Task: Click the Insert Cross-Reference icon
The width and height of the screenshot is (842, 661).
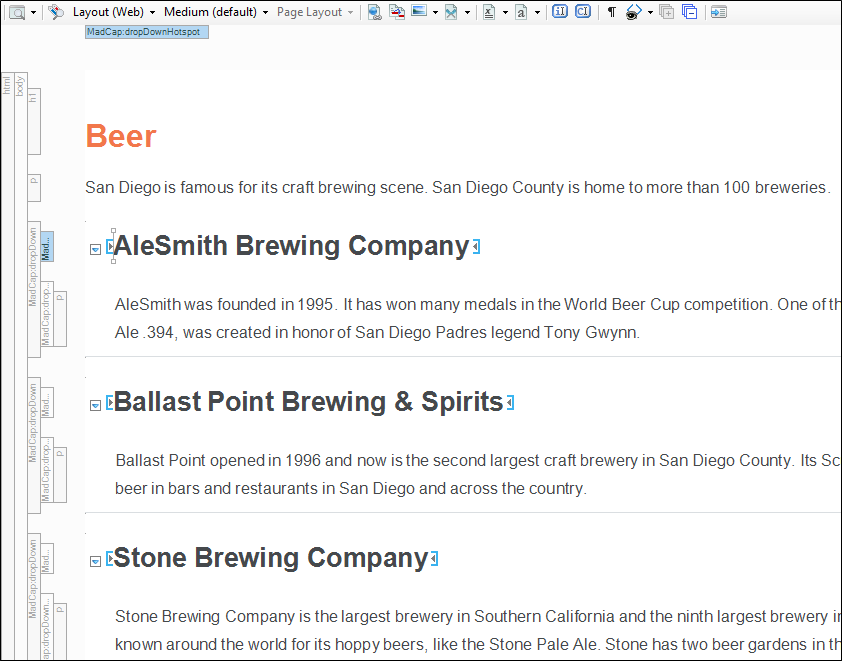Action: coord(397,12)
